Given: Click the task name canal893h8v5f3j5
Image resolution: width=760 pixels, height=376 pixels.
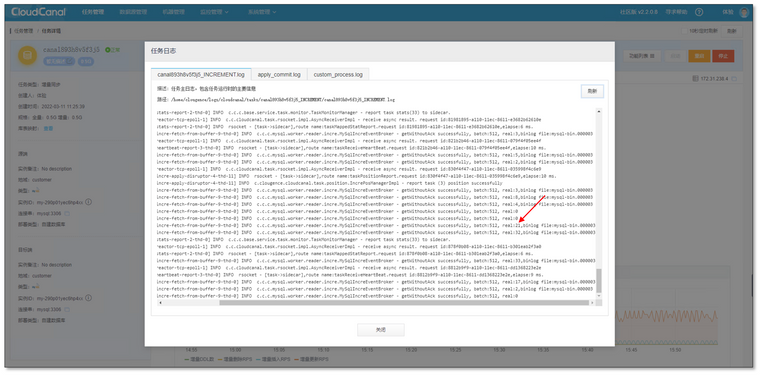Looking at the screenshot, I should [71, 49].
